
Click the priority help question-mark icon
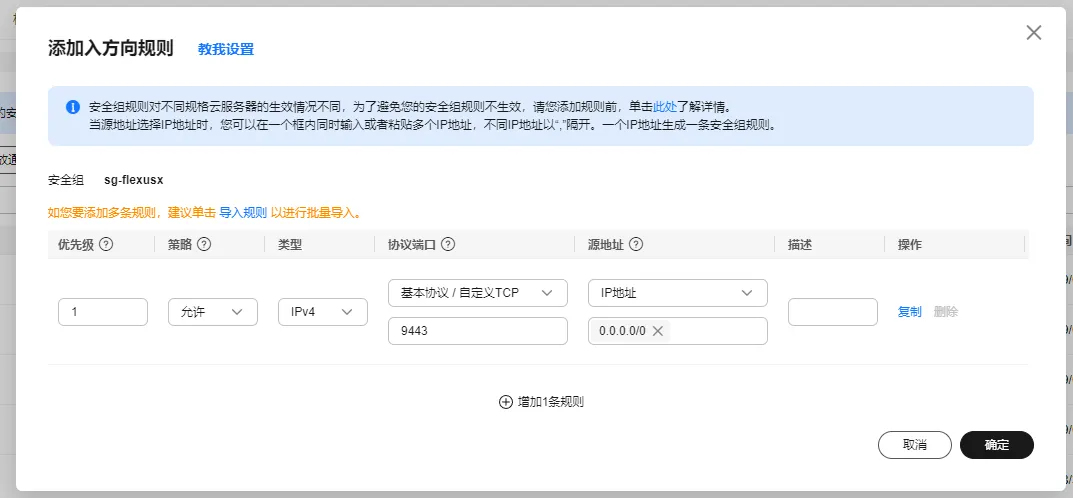[105, 244]
